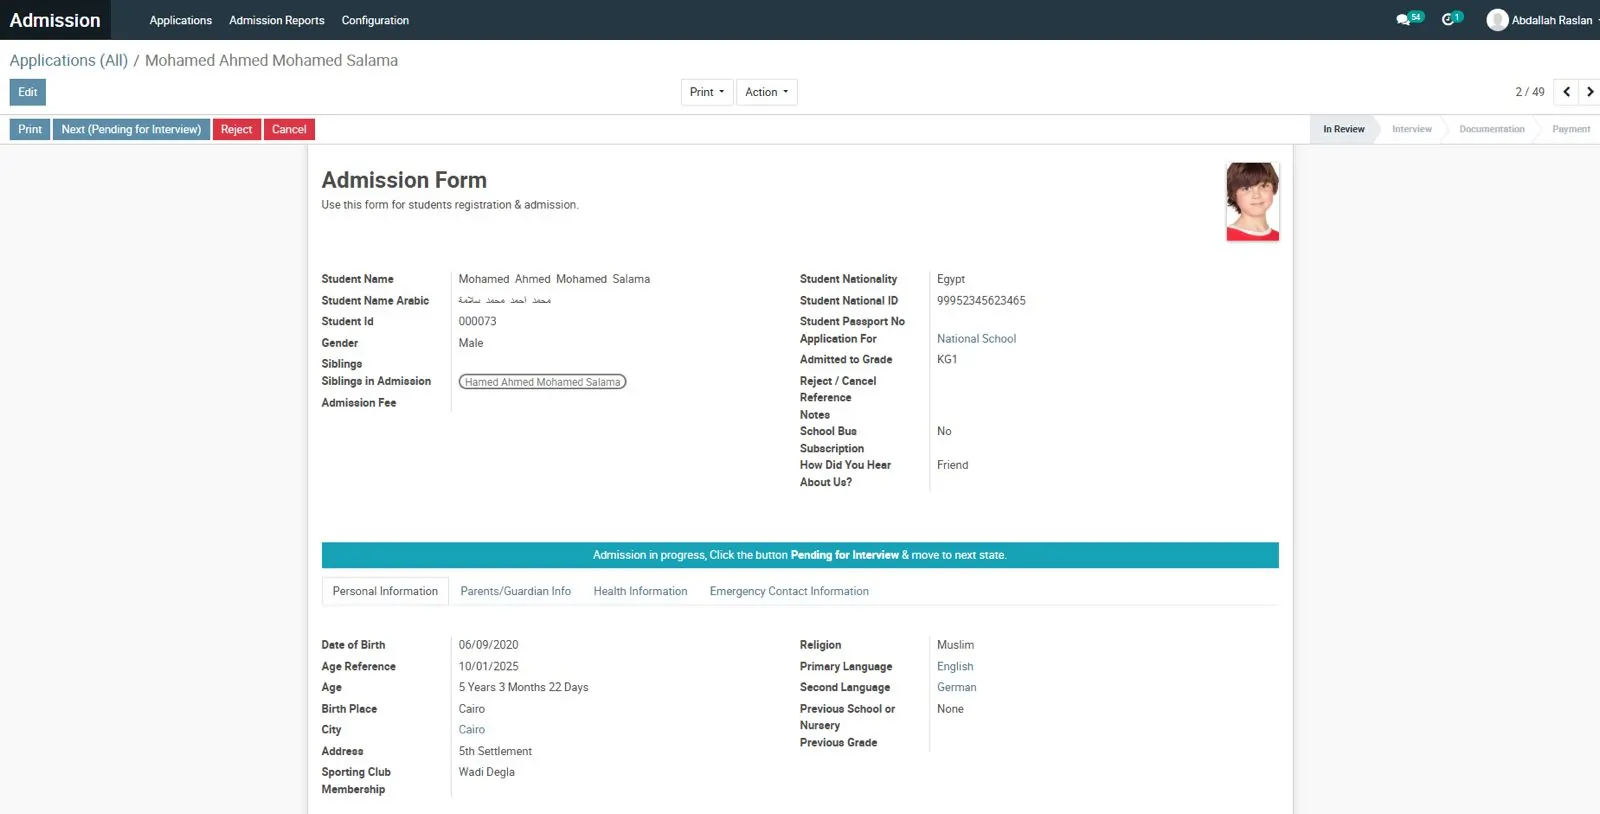Click the red Cancel button
Image resolution: width=1600 pixels, height=814 pixels.
(289, 129)
